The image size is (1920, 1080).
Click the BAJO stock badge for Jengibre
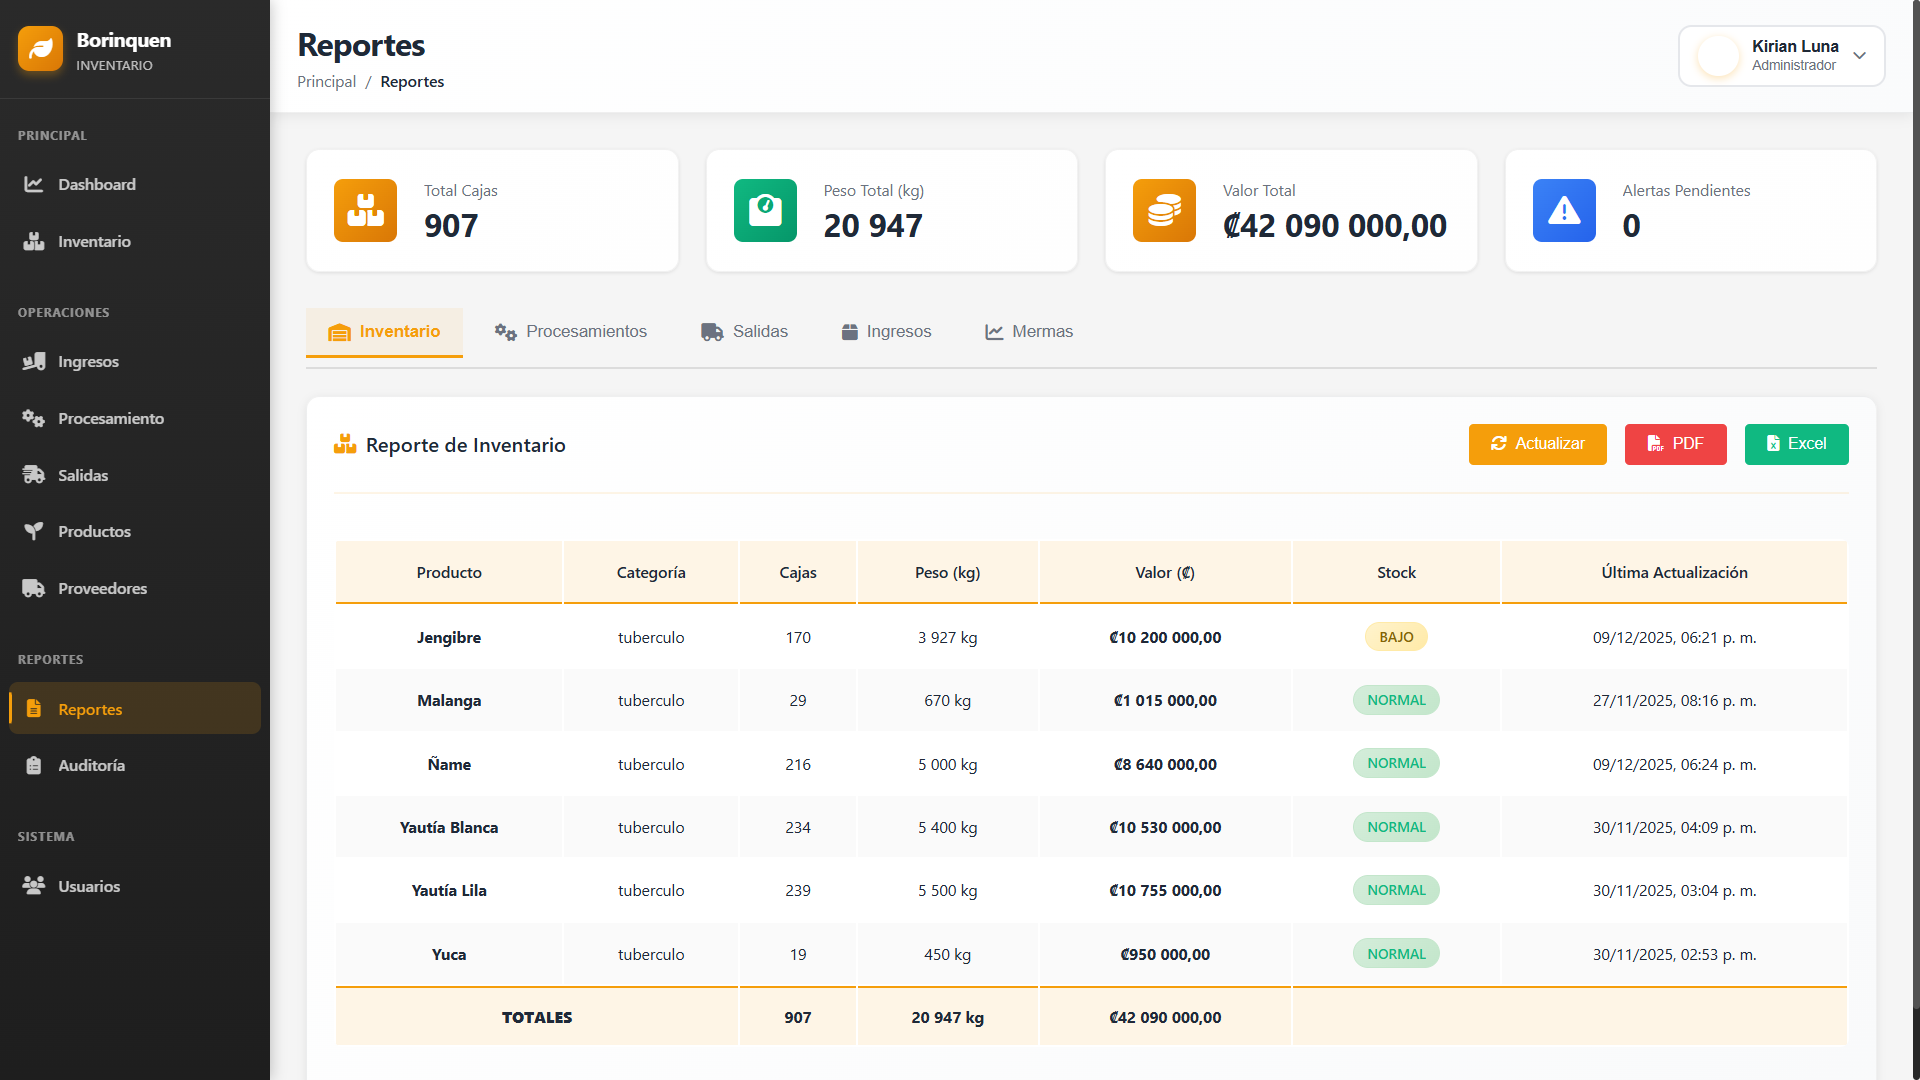tap(1396, 637)
